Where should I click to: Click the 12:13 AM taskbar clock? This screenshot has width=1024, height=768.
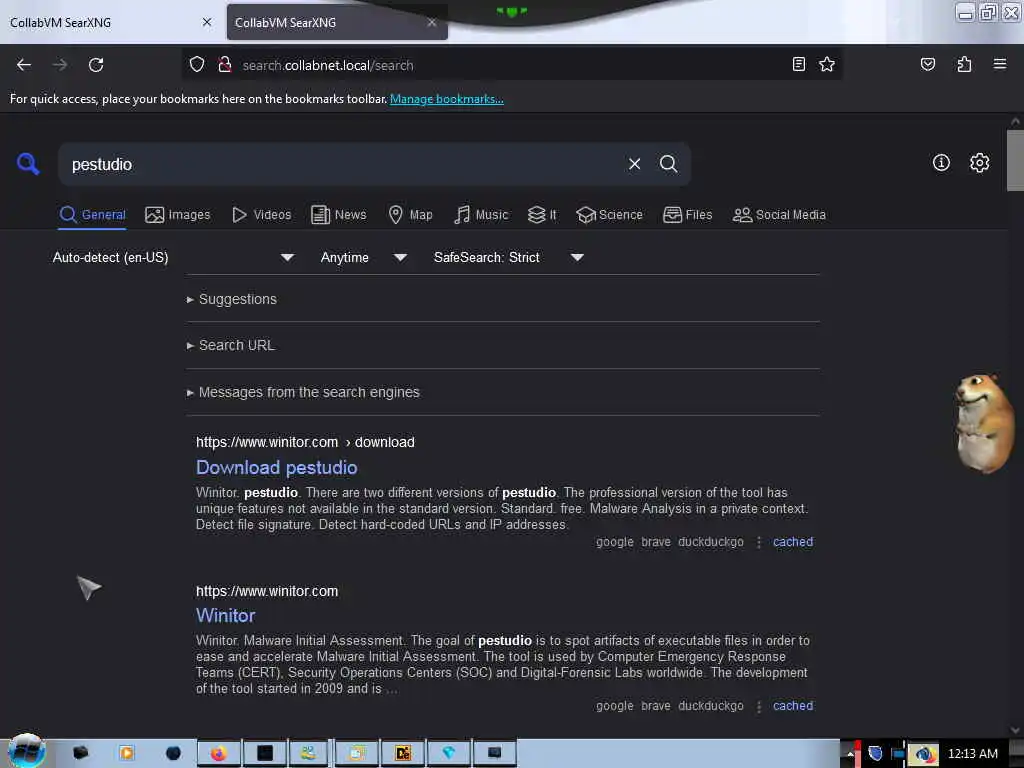pos(972,754)
